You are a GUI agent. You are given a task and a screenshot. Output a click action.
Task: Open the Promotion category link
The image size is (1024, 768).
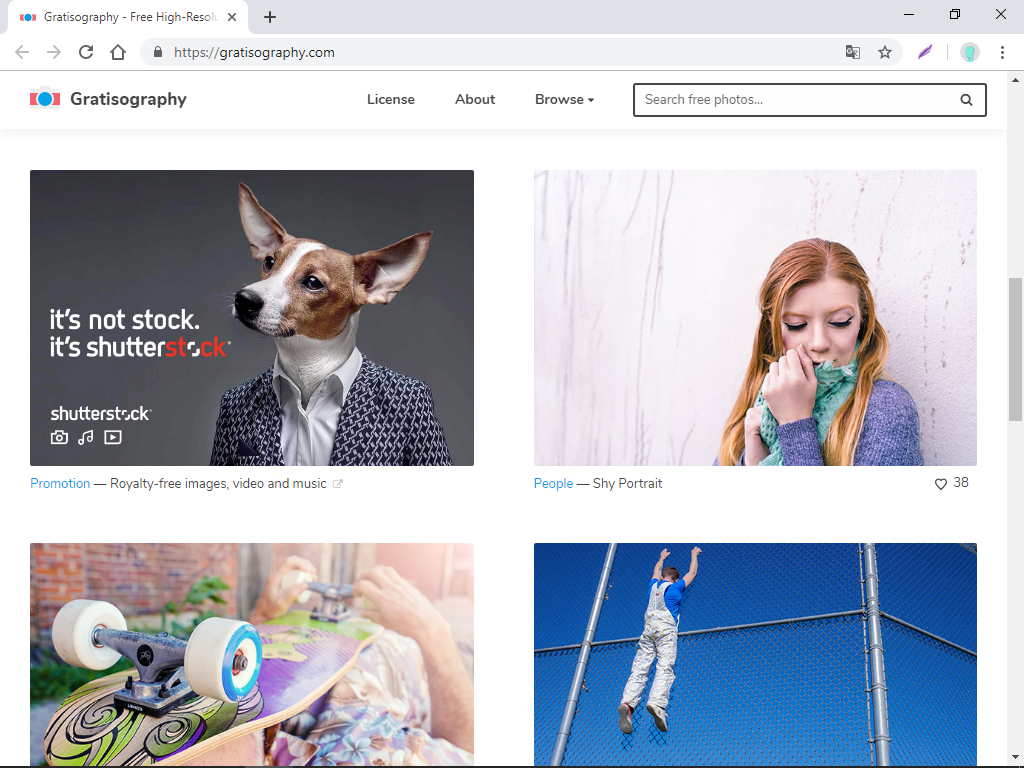click(60, 483)
